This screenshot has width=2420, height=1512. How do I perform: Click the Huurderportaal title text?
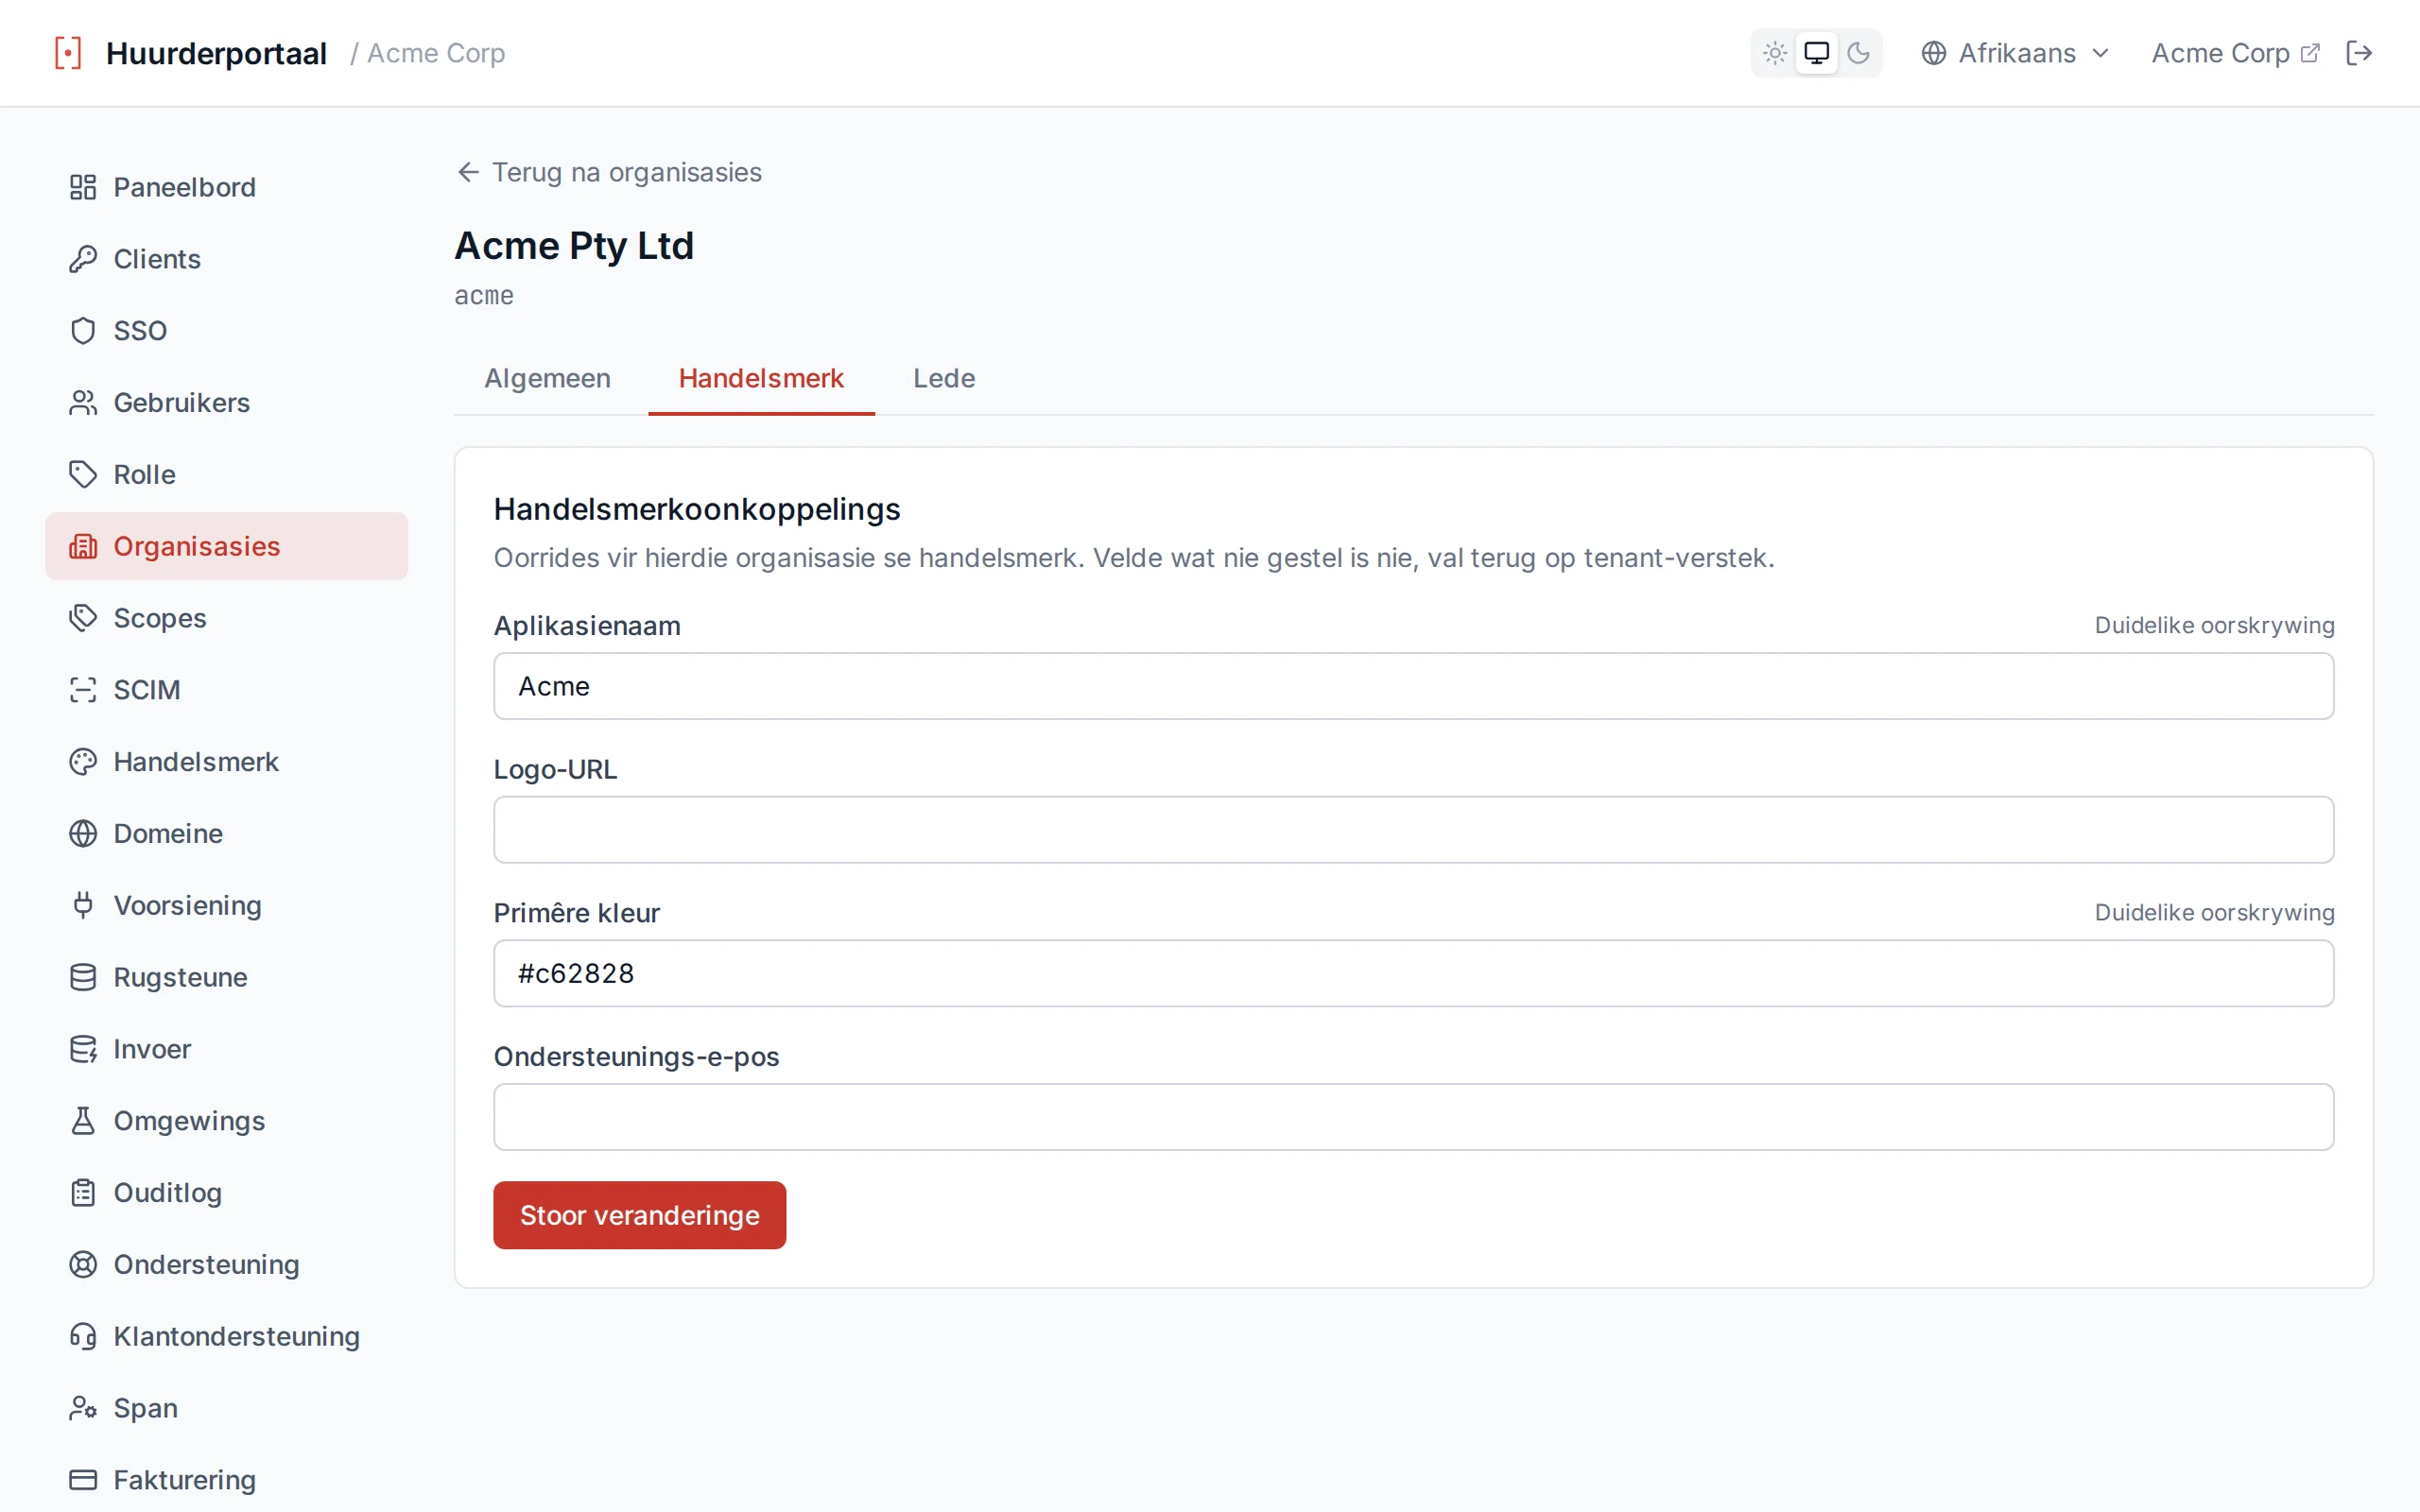pyautogui.click(x=216, y=53)
